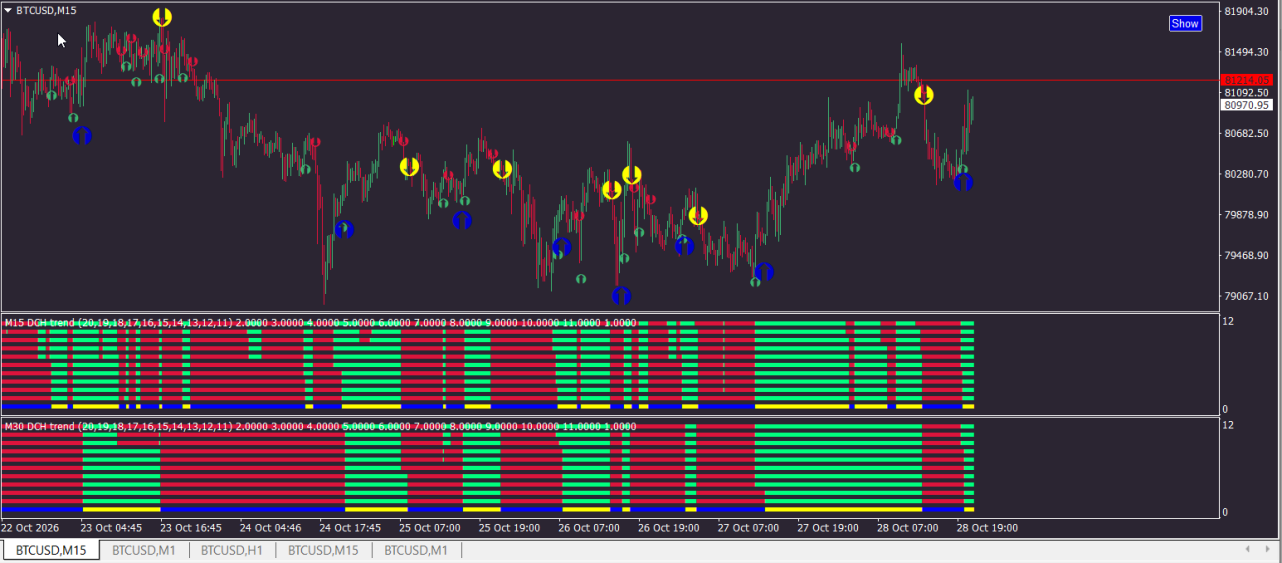Click the 25 Oct 19:00 time label
The image size is (1282, 563).
click(509, 527)
